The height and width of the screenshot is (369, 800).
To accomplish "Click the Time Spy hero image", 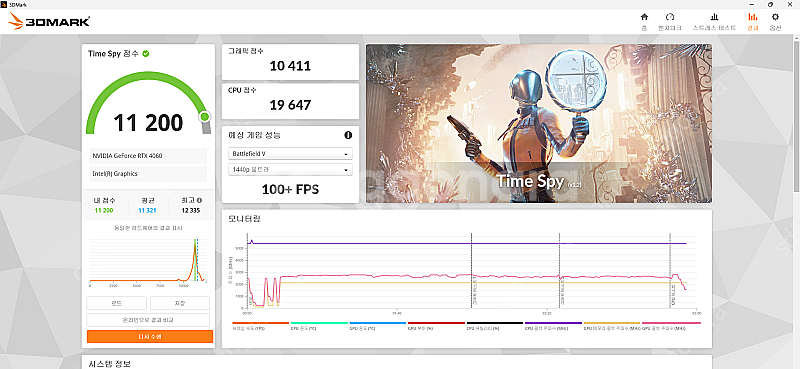I will pos(539,124).
